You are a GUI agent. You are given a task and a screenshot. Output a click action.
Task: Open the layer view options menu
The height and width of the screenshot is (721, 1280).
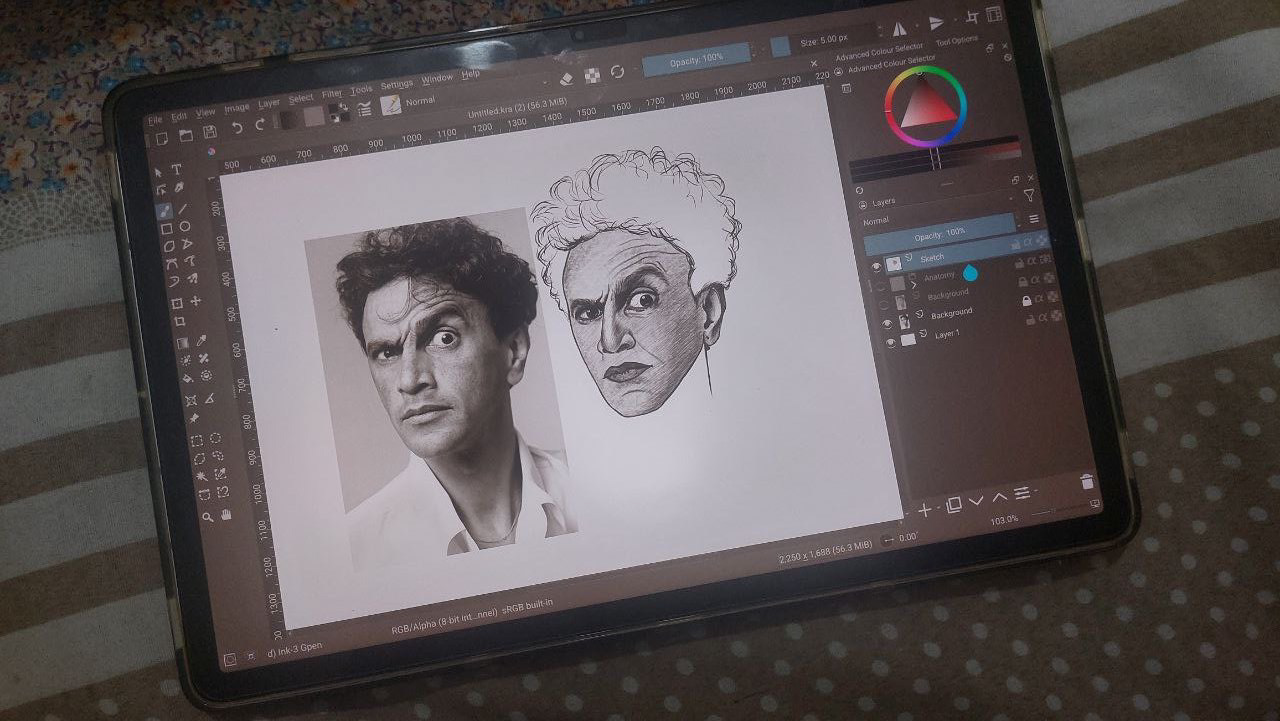1034,219
